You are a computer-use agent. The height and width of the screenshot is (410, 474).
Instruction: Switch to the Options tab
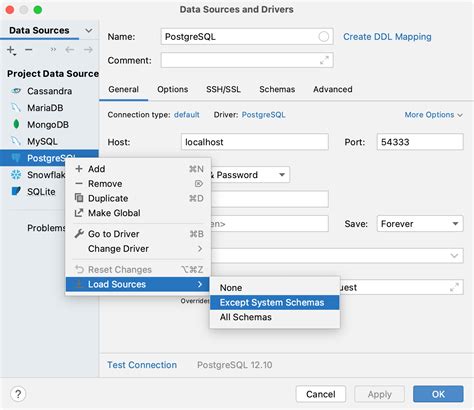(173, 89)
